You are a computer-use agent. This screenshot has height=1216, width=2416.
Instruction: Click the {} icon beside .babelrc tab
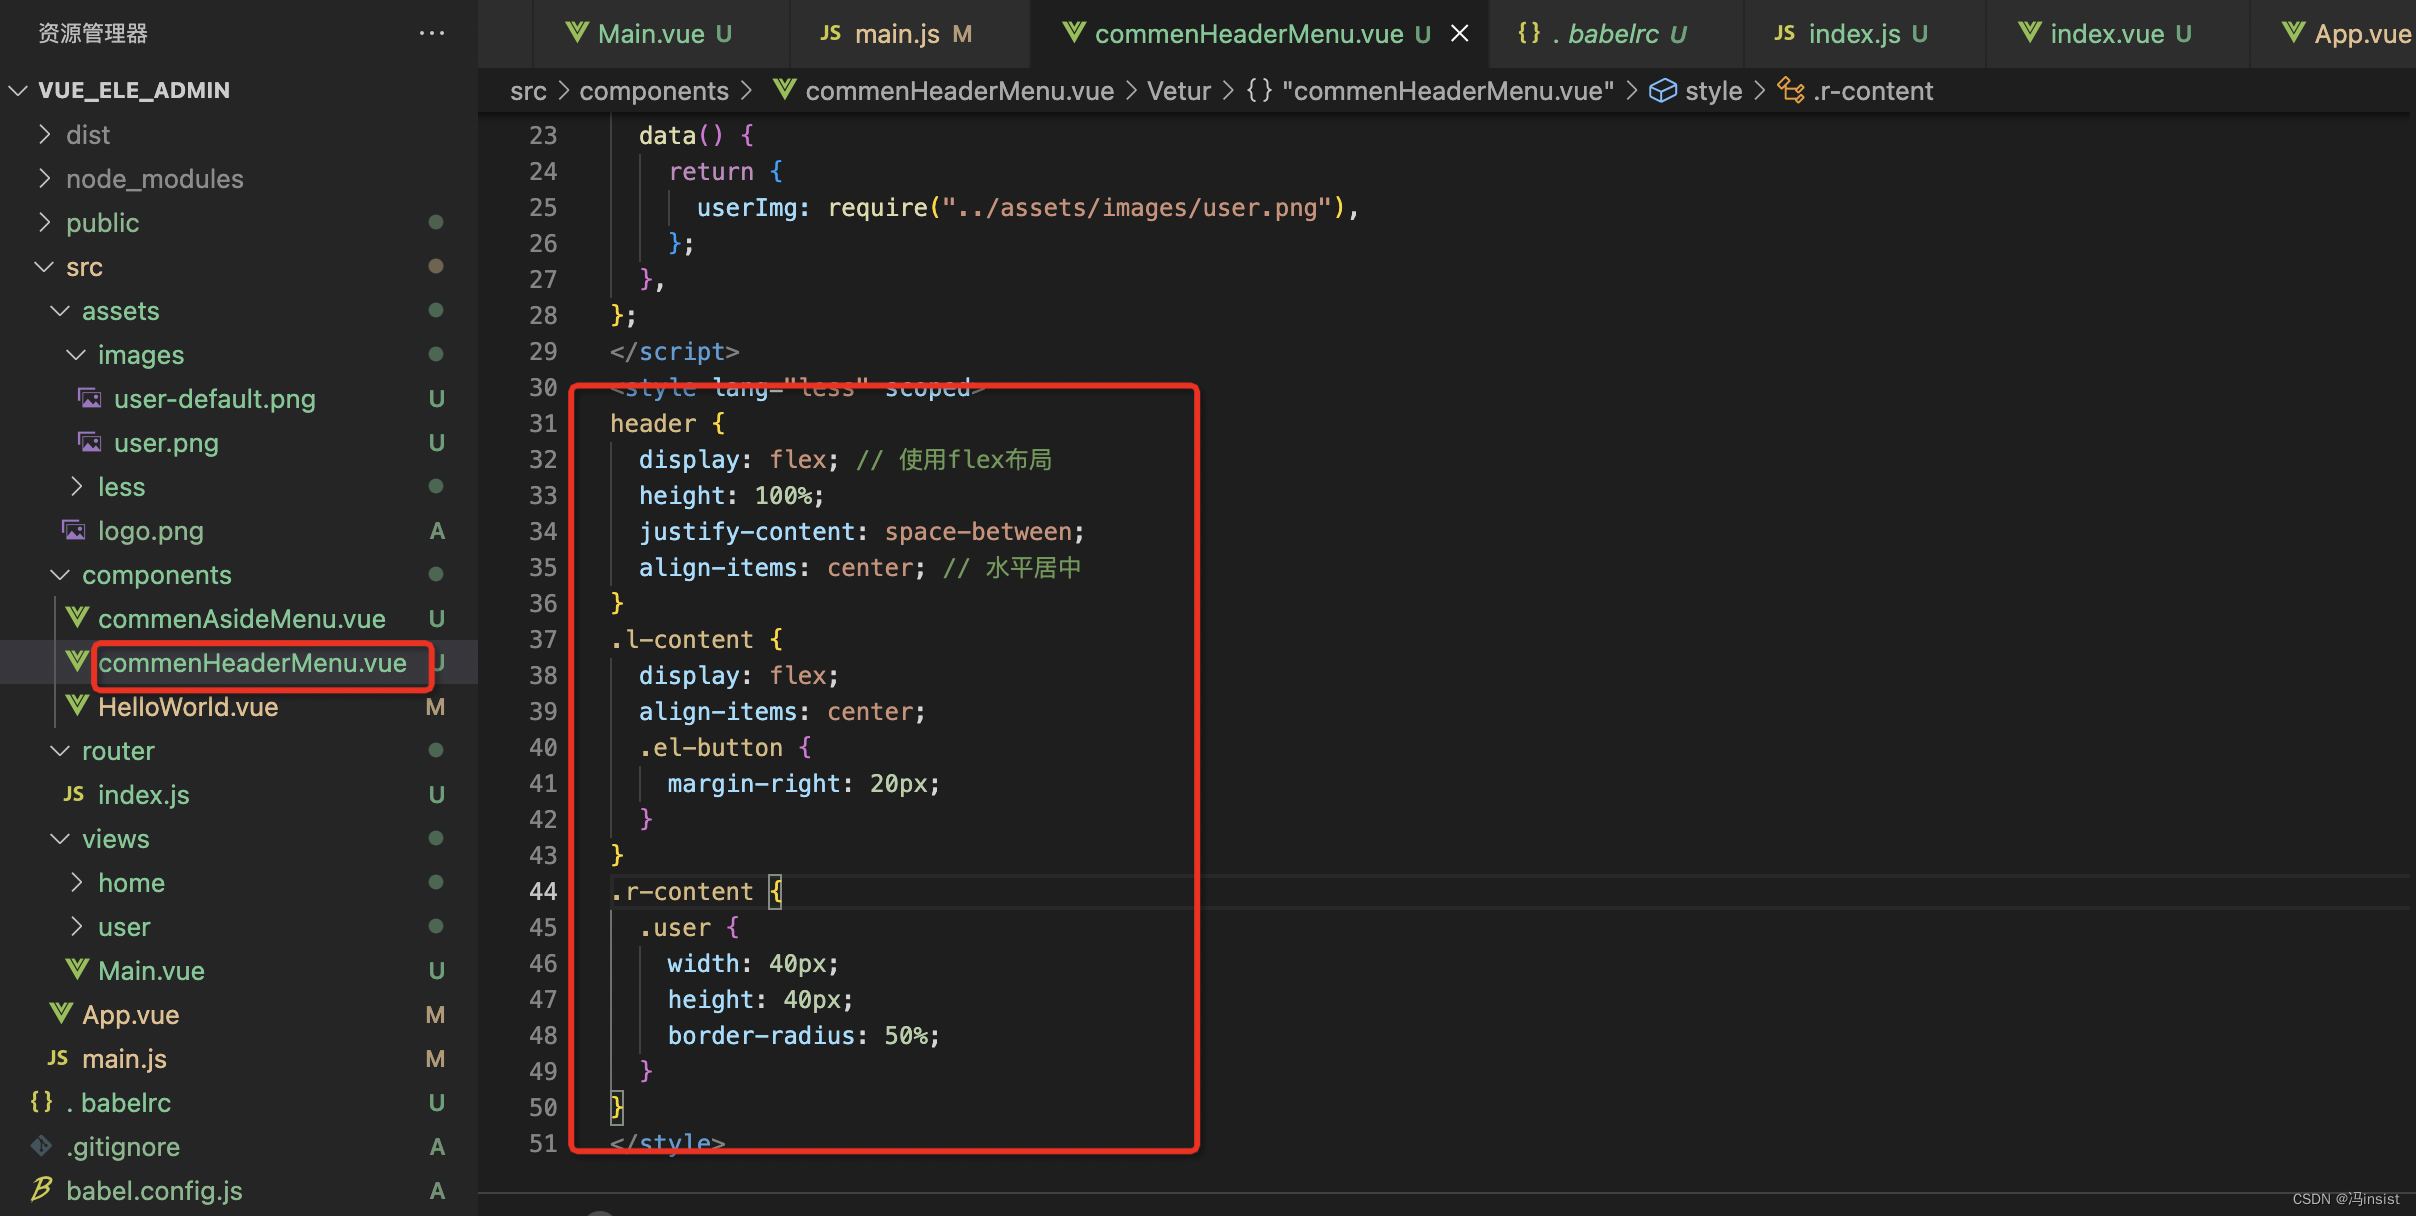point(1529,33)
